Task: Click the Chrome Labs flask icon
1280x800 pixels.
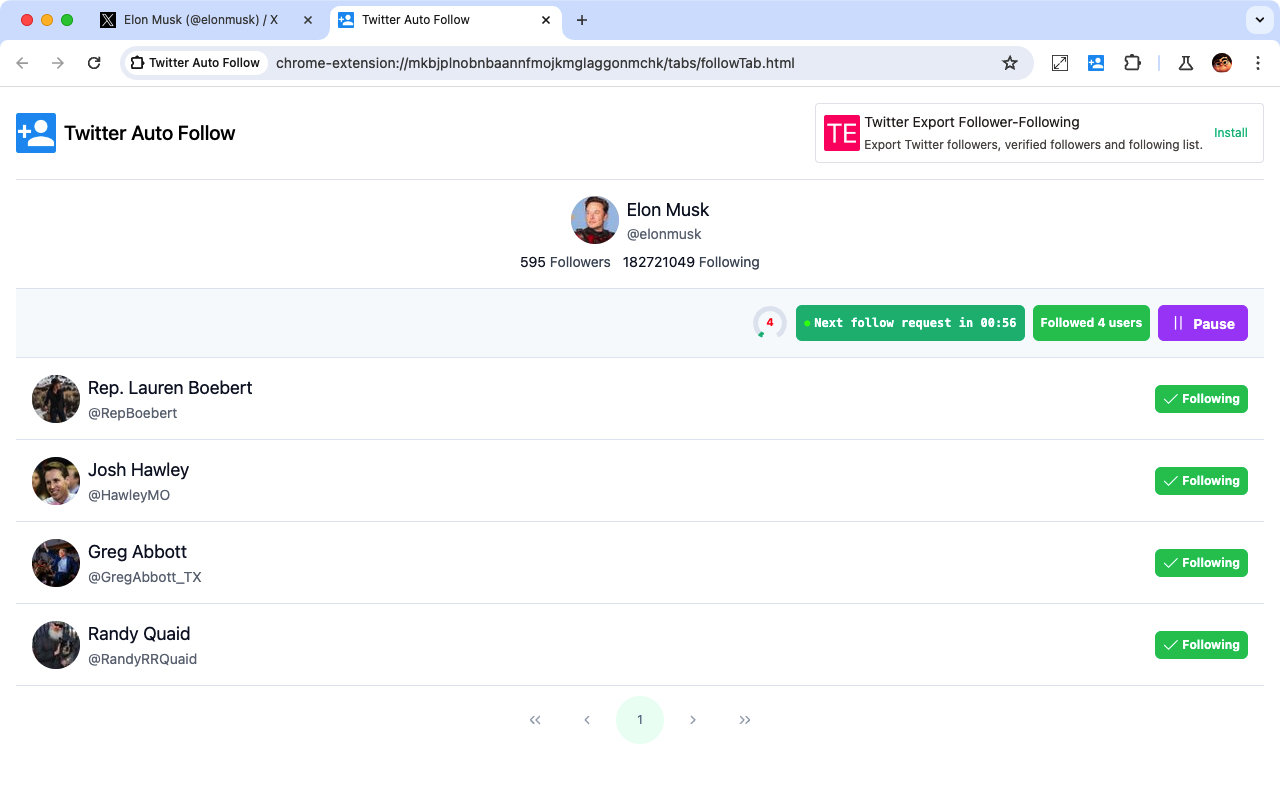Action: 1186,63
